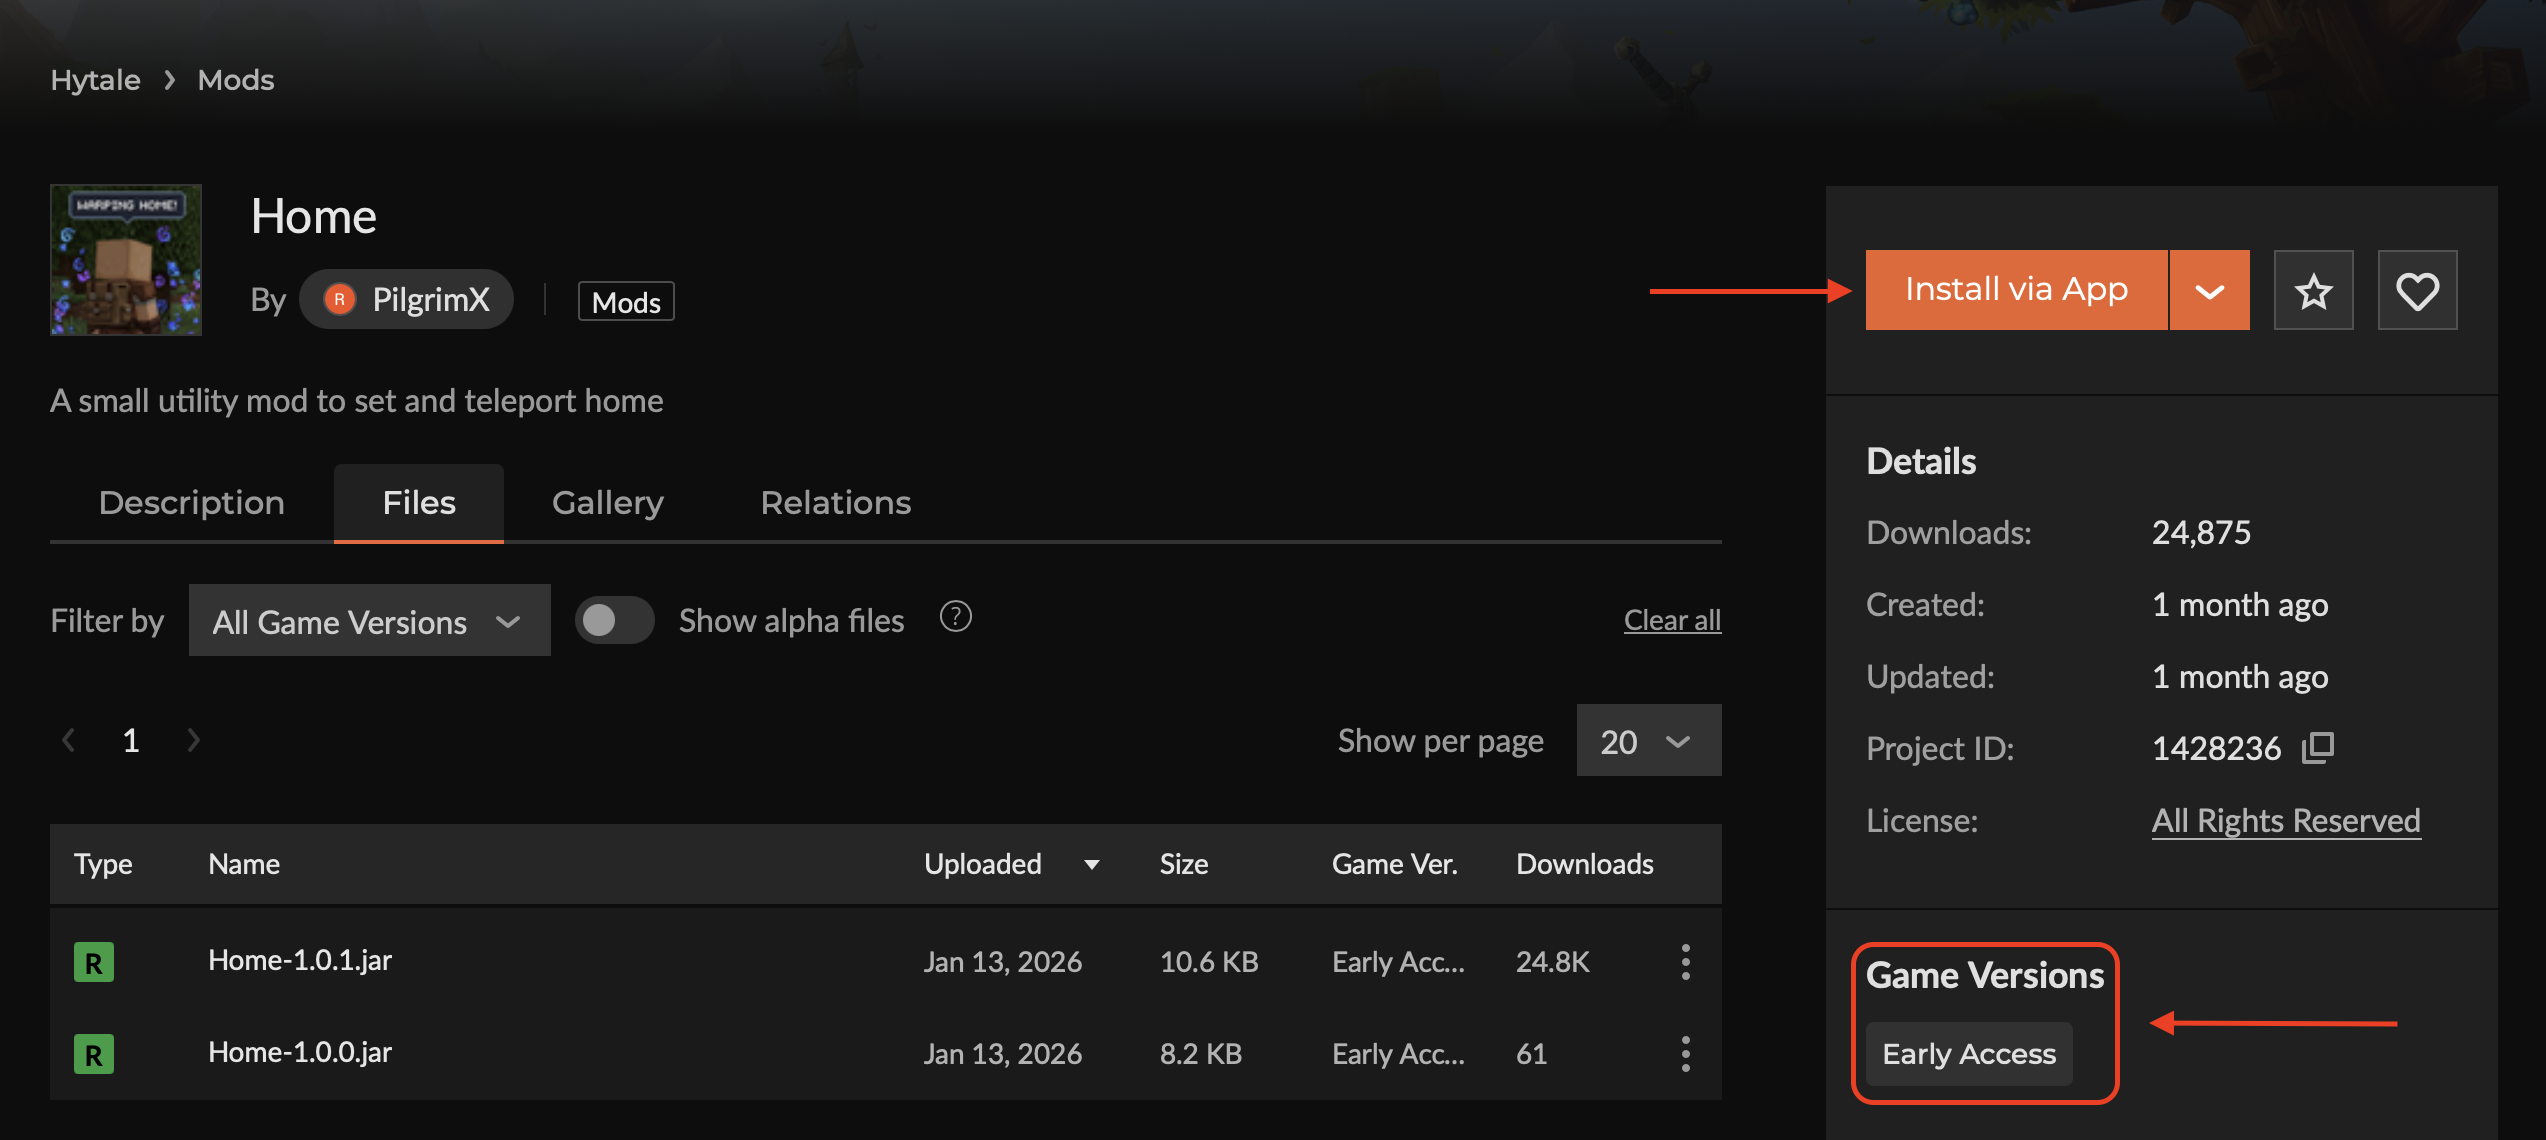Click the star icon next to Install
This screenshot has height=1140, width=2546.
point(2313,291)
